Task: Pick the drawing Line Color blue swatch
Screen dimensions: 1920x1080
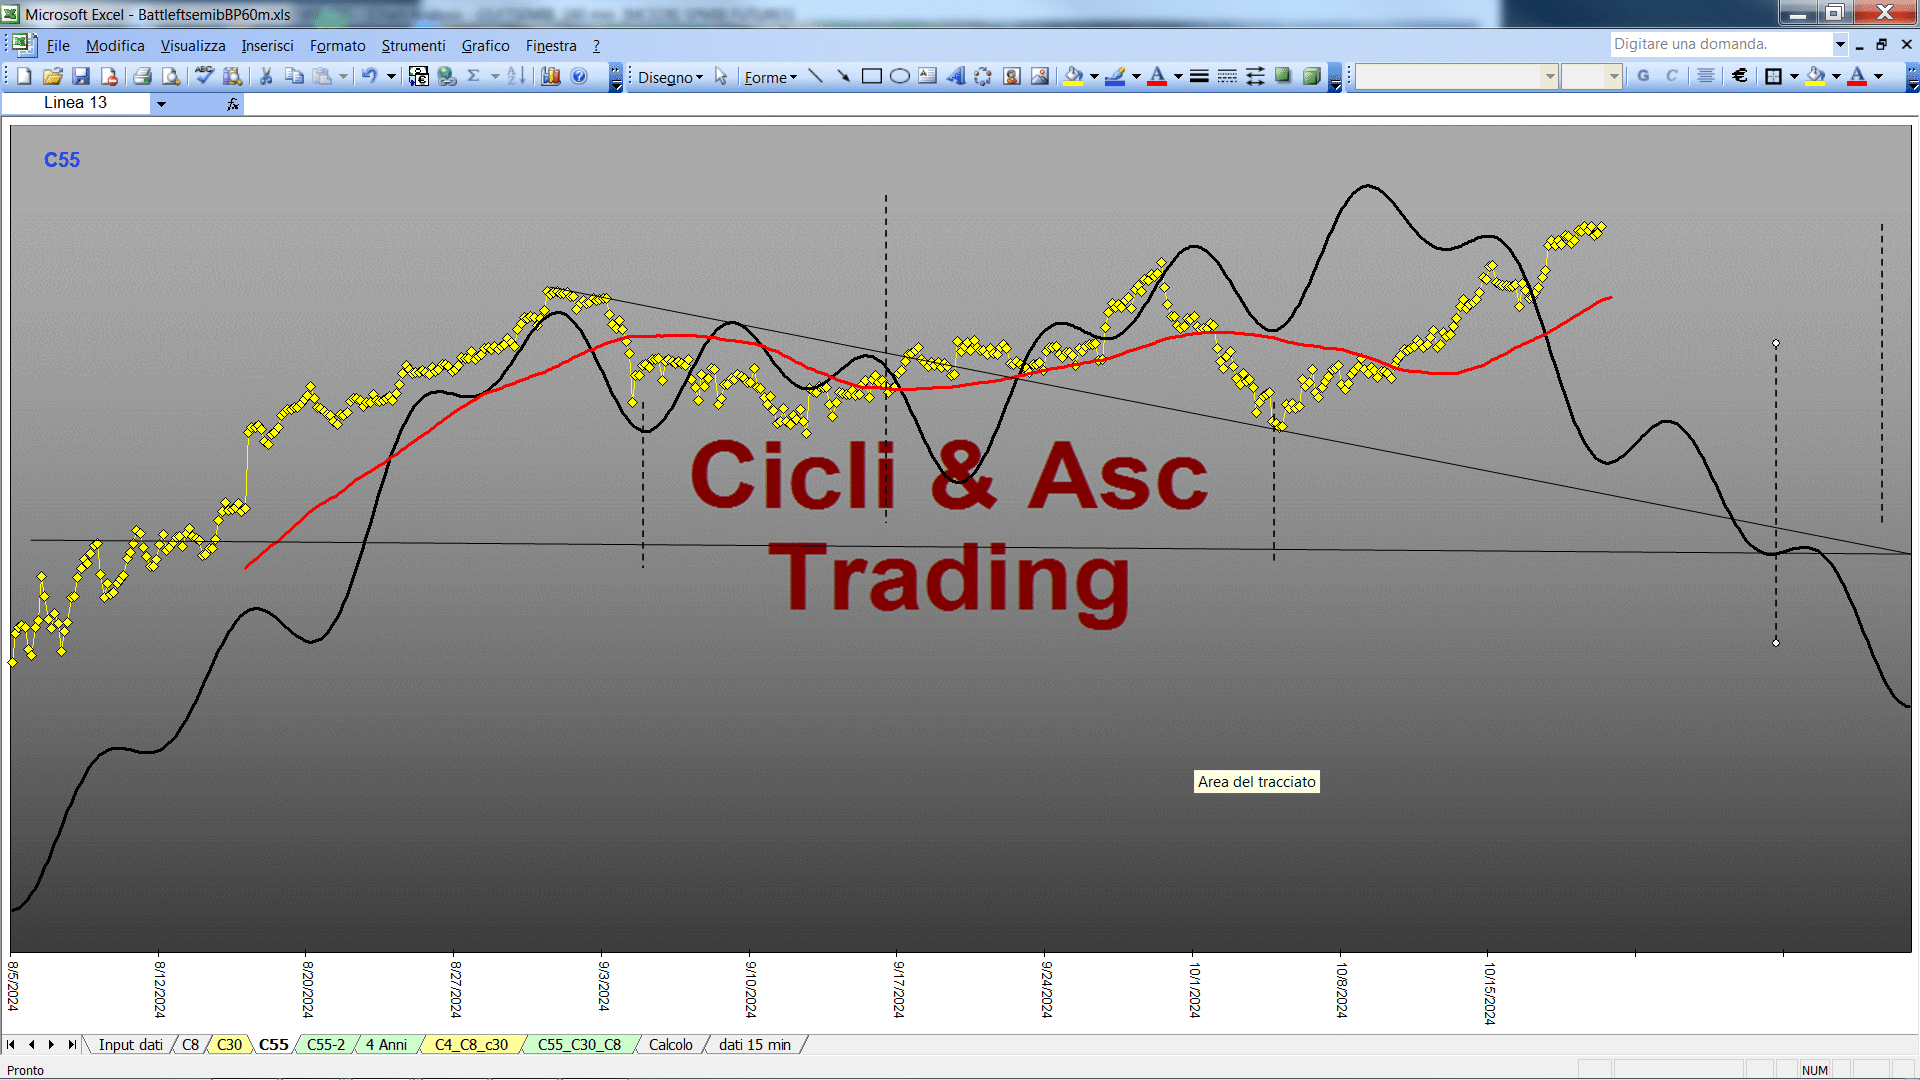Action: 1115,76
